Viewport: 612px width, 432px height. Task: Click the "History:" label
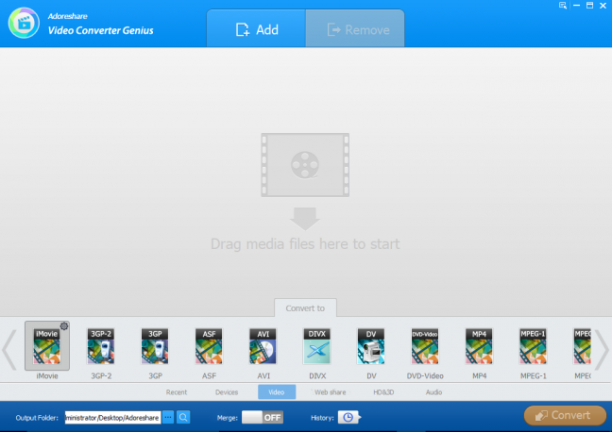(x=322, y=418)
